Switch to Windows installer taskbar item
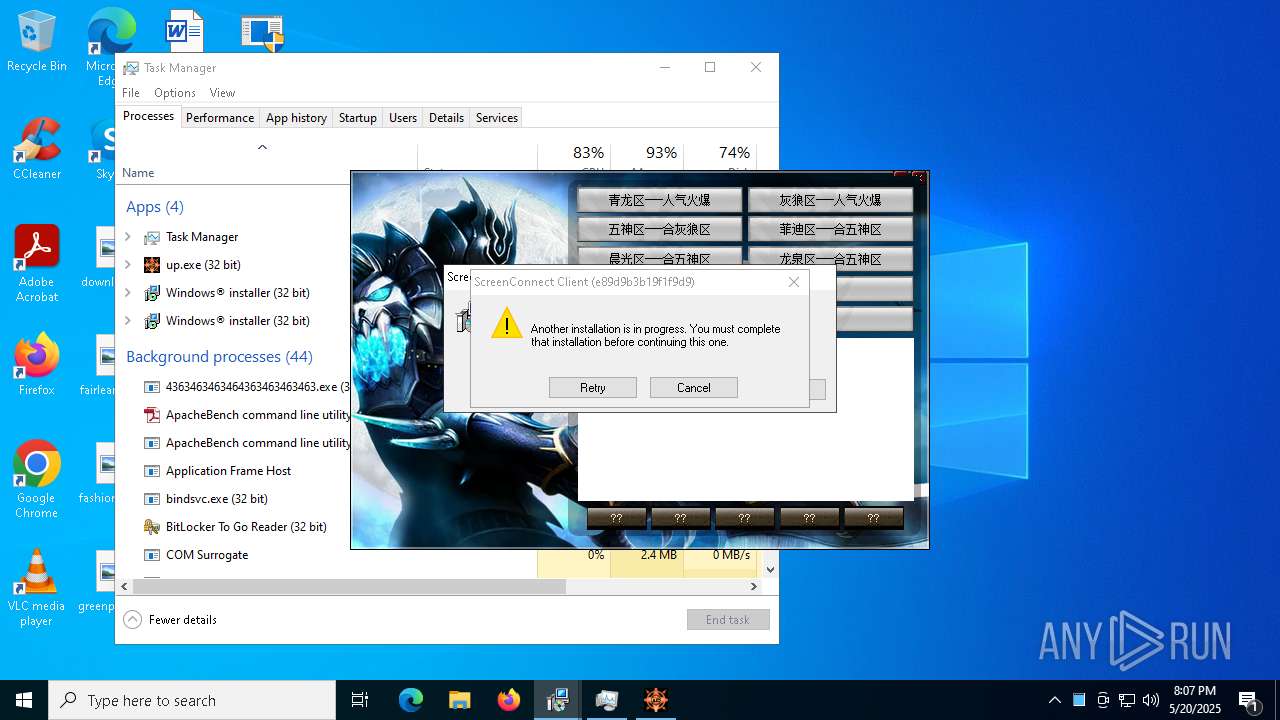Viewport: 1280px width, 720px height. [557, 700]
